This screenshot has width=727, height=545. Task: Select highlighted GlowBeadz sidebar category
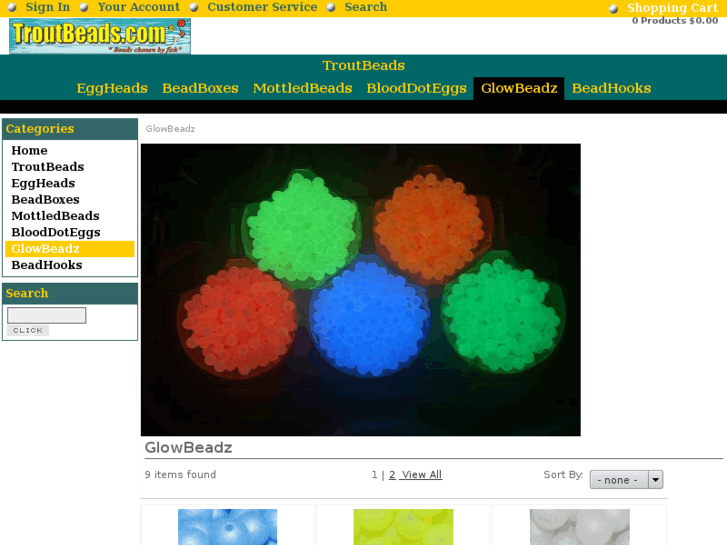(70, 249)
